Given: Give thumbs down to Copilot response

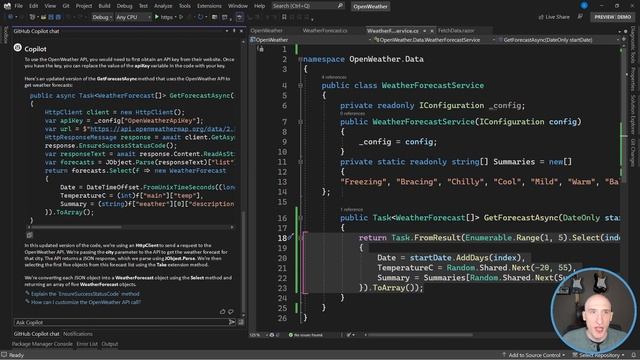Looking at the screenshot, I should [x=231, y=311].
